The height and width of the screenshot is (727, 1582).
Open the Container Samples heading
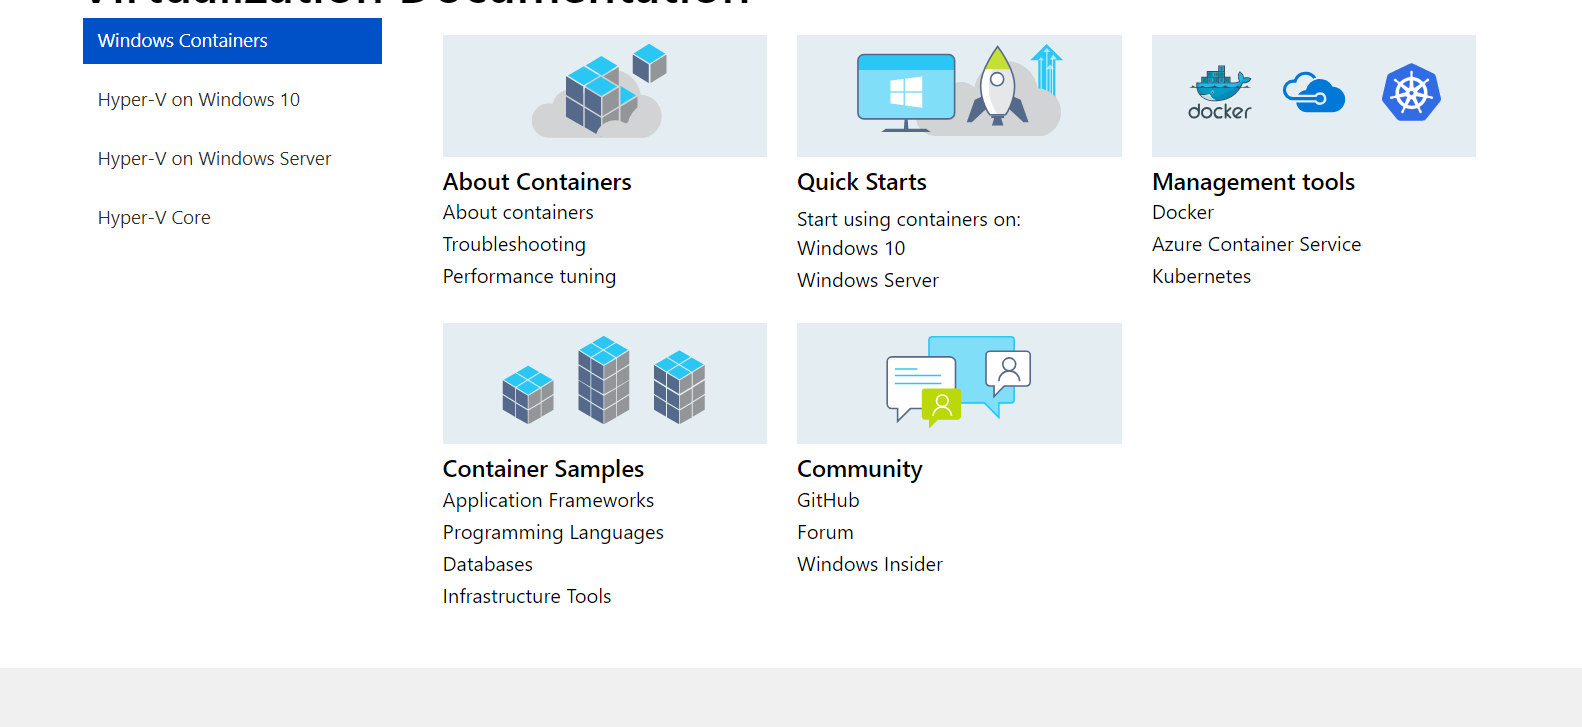(543, 469)
